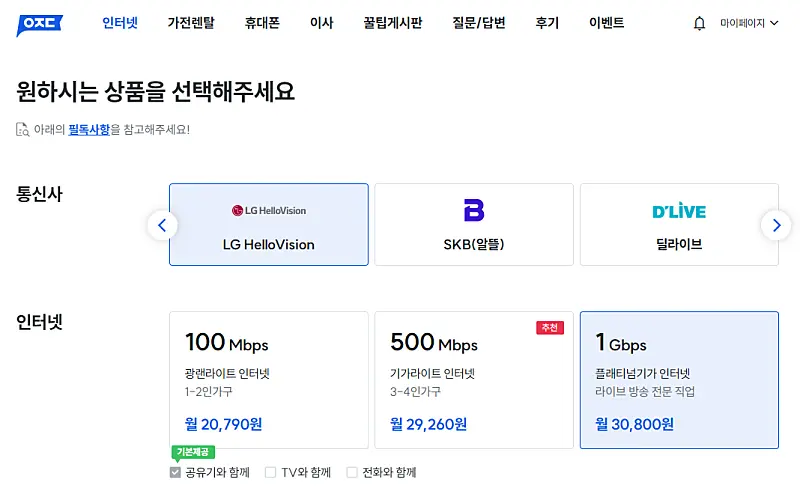Choose the 딜라이브 D'LIVE carrier card

[x=678, y=224]
